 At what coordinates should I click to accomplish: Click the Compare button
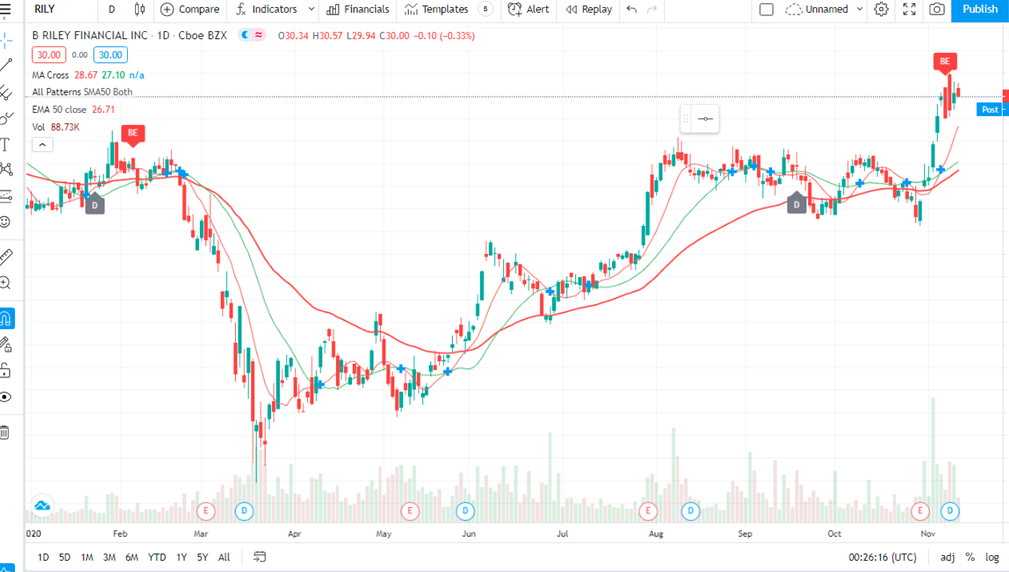click(x=190, y=9)
